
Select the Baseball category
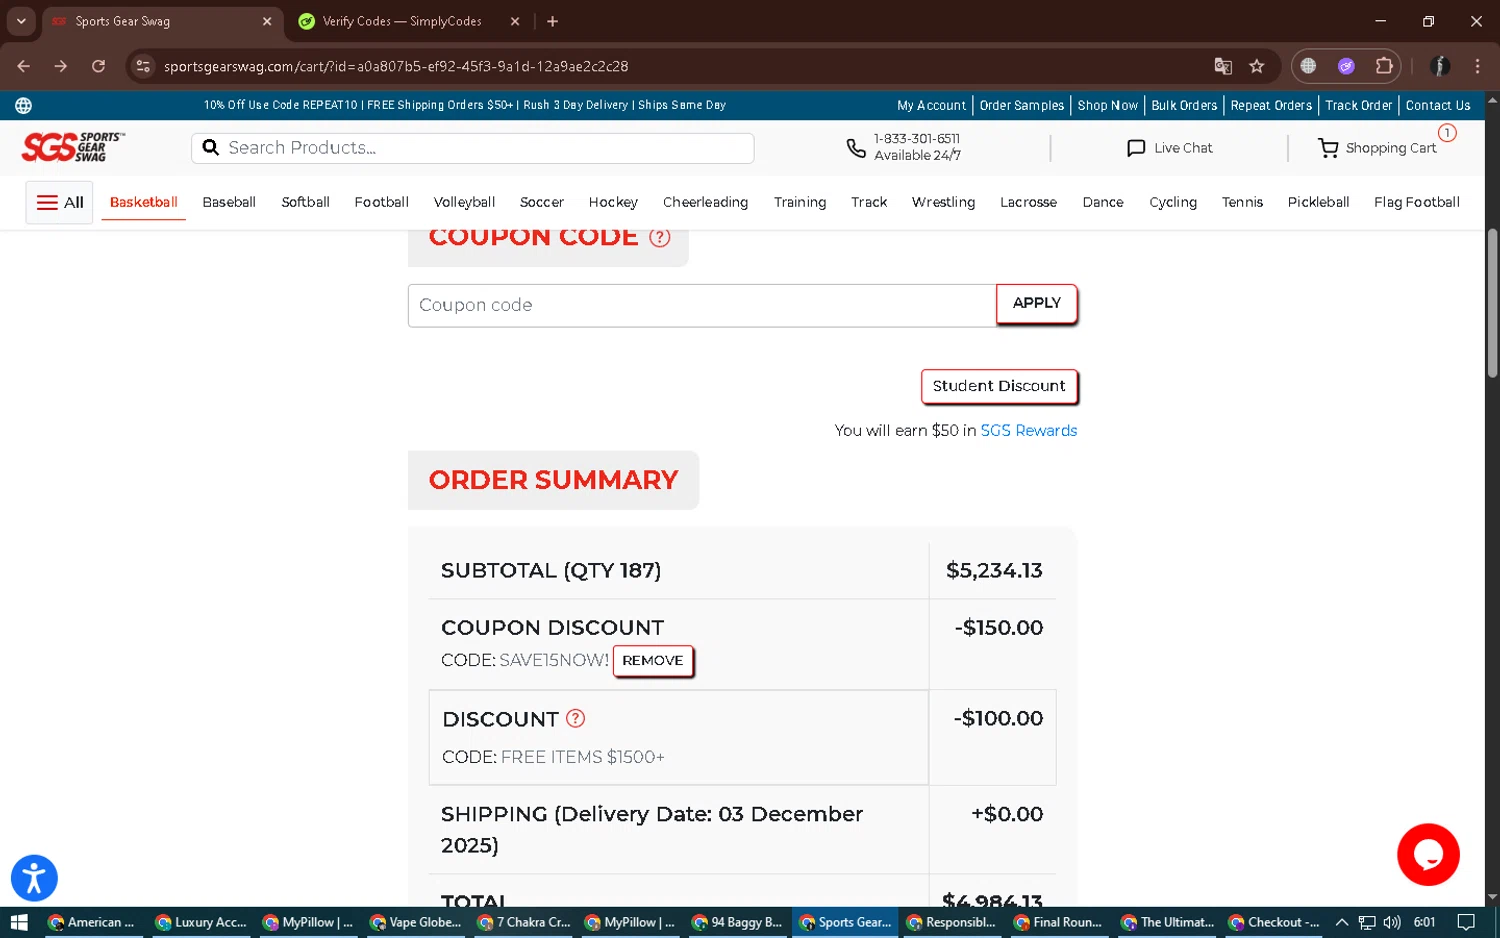[229, 202]
